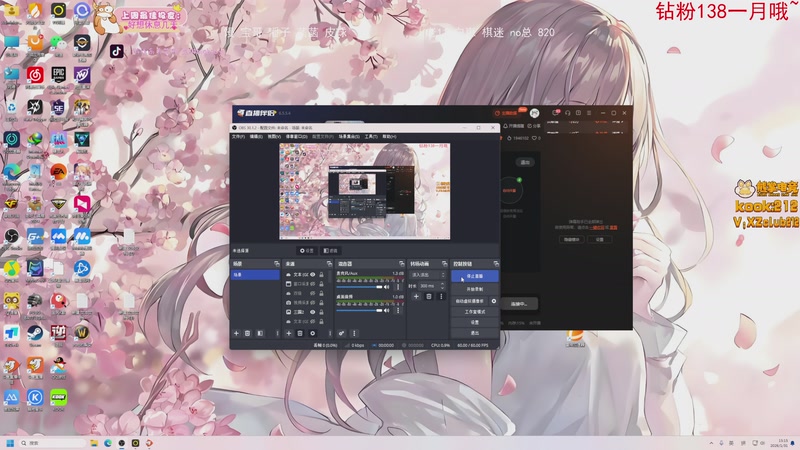Screen dimensions: 800x450
Task: Open Settings button in Controls panel
Action: [474, 322]
